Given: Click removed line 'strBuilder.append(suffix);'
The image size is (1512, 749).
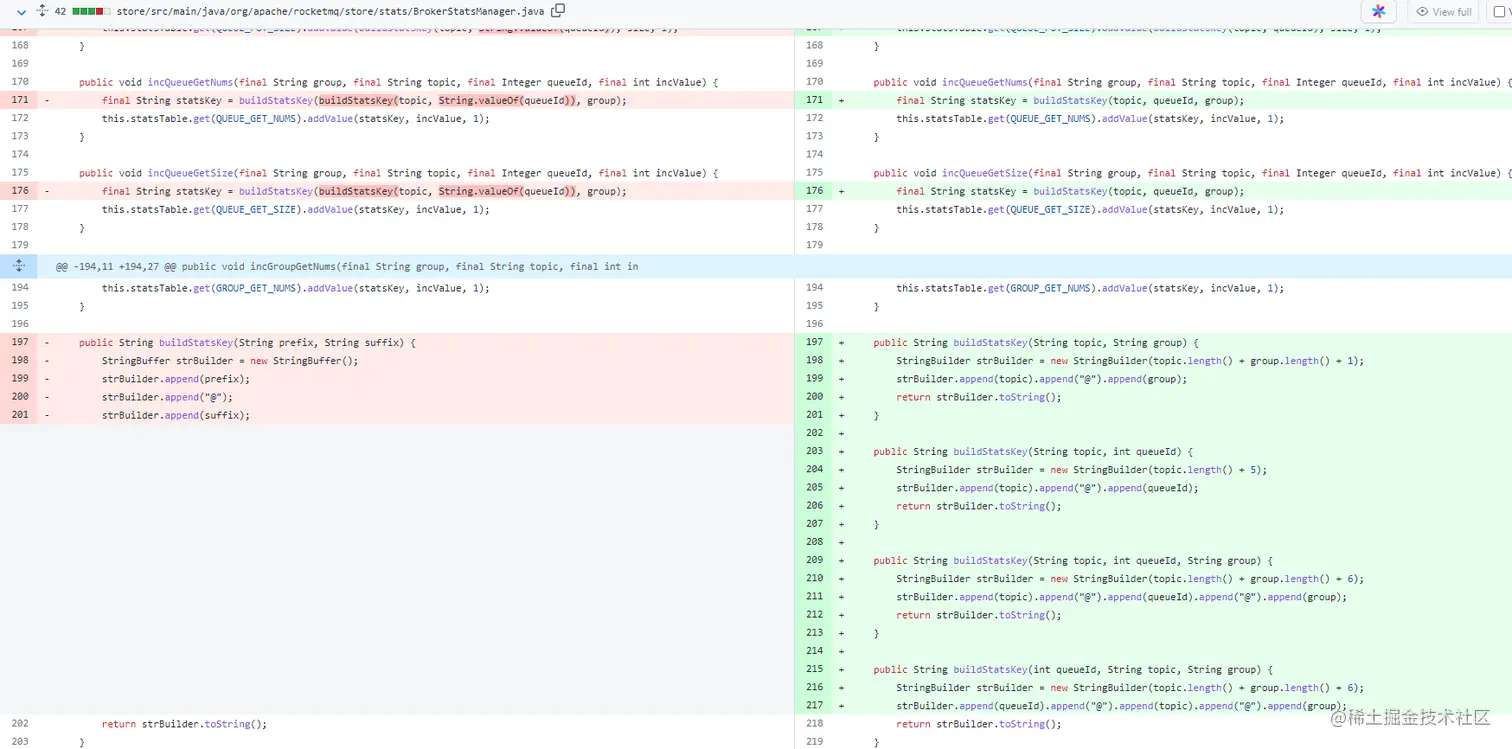Looking at the screenshot, I should coord(176,415).
